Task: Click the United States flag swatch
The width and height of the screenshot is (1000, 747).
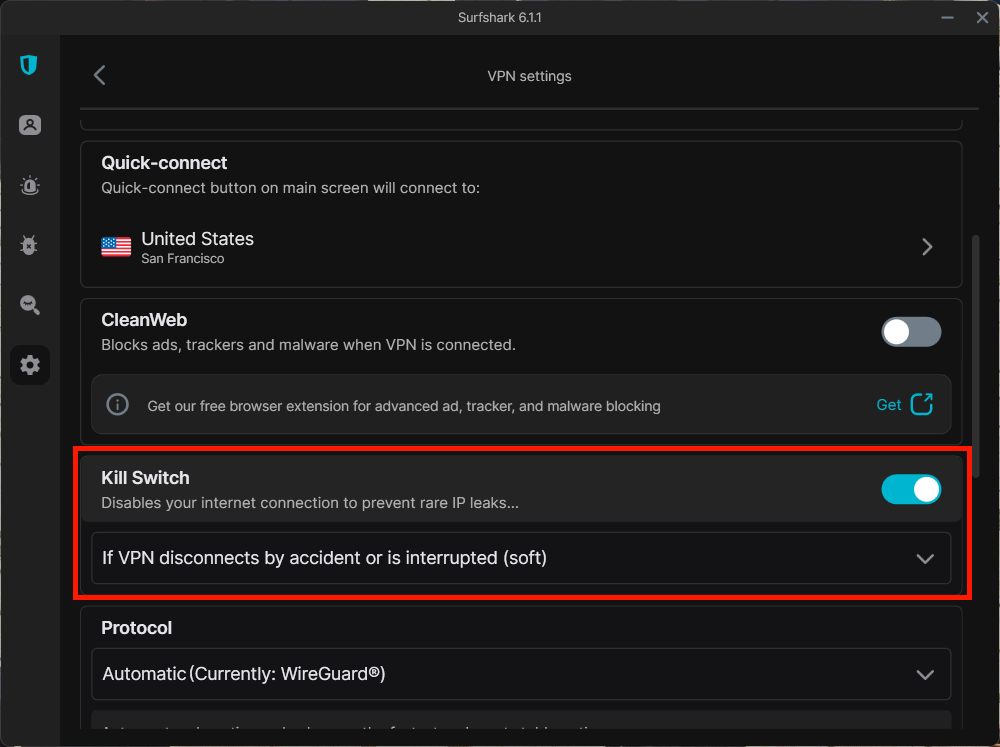Action: point(116,246)
